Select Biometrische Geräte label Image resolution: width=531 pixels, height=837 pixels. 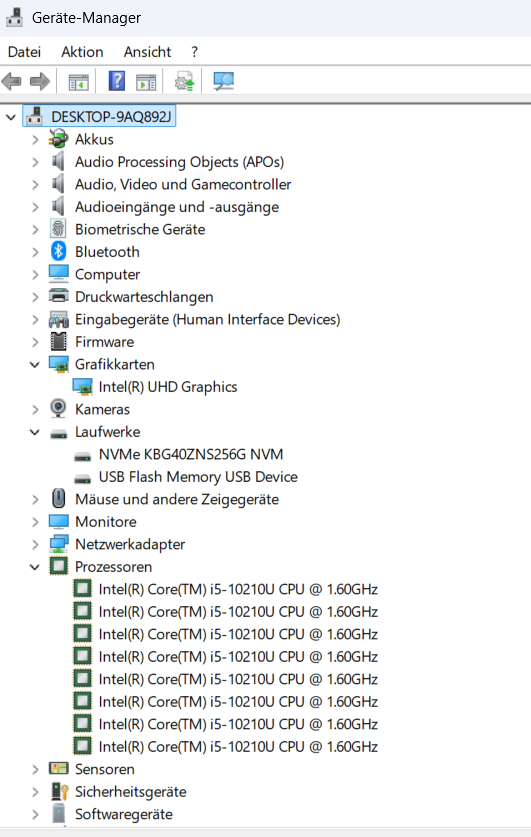point(140,229)
